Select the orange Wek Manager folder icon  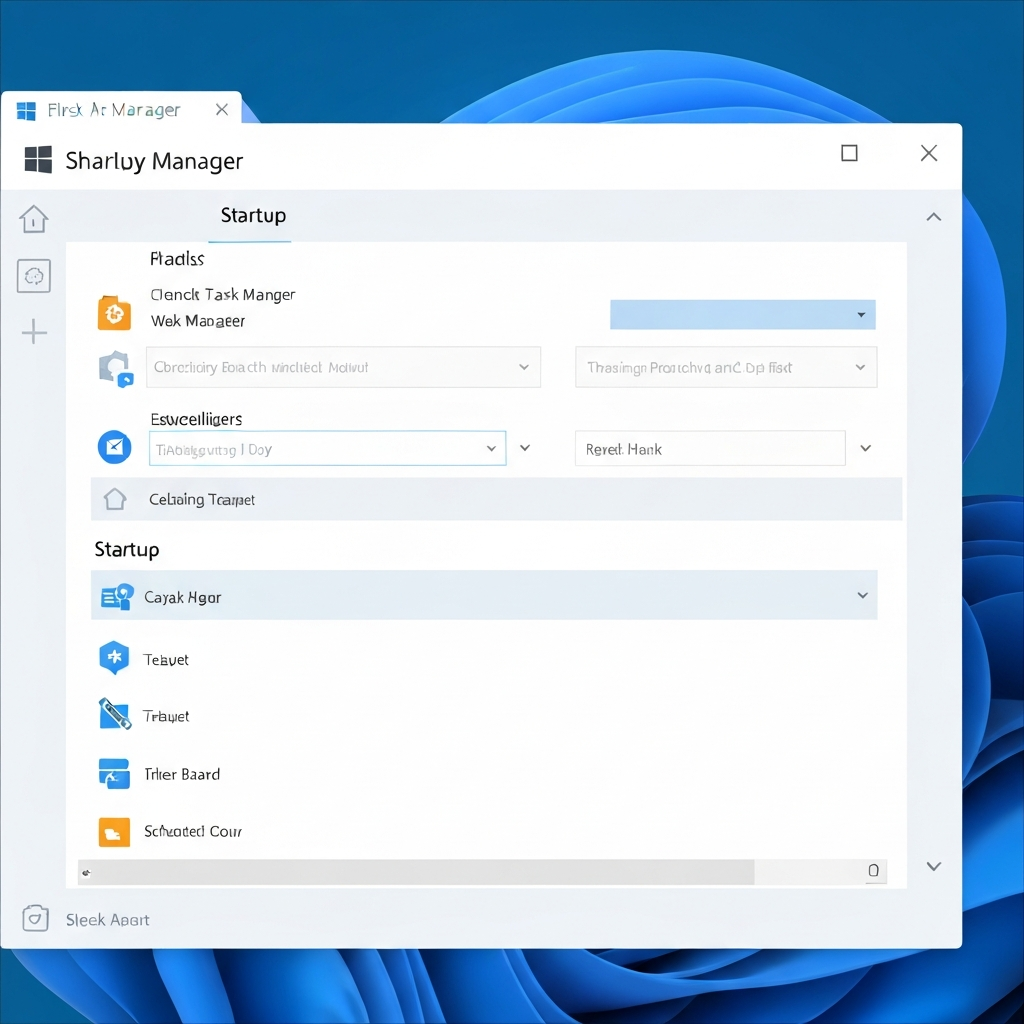coord(113,313)
